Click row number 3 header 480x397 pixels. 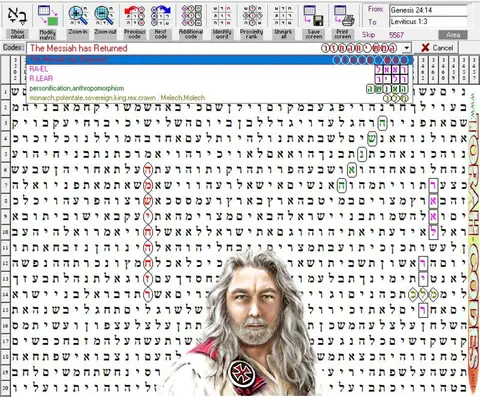click(x=6, y=123)
